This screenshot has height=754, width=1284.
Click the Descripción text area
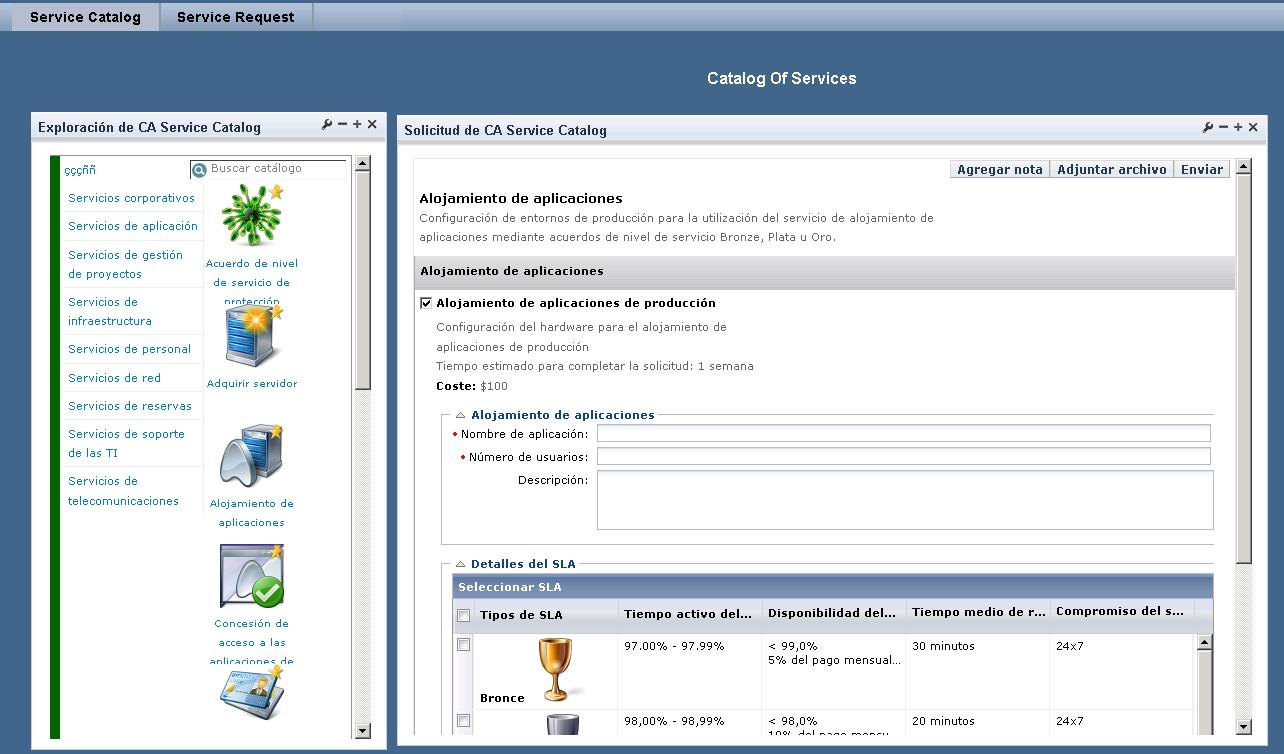click(905, 500)
